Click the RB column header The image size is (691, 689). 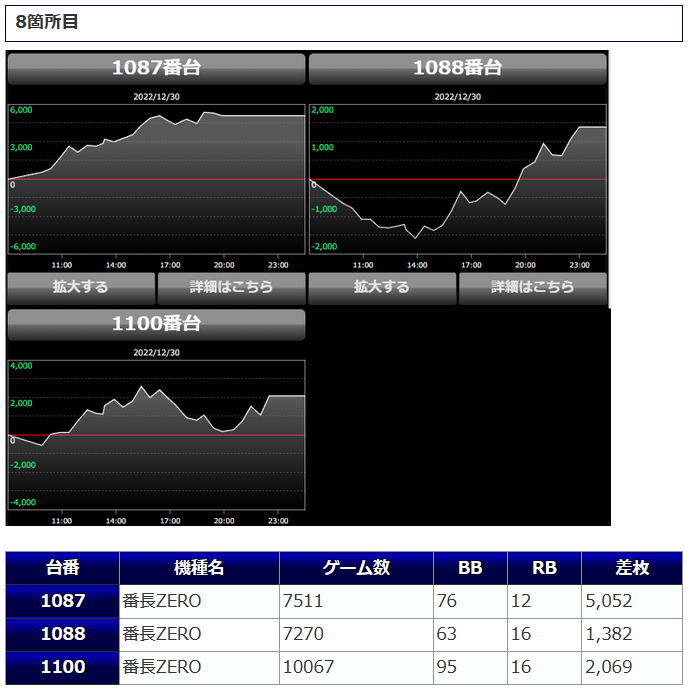(x=544, y=568)
